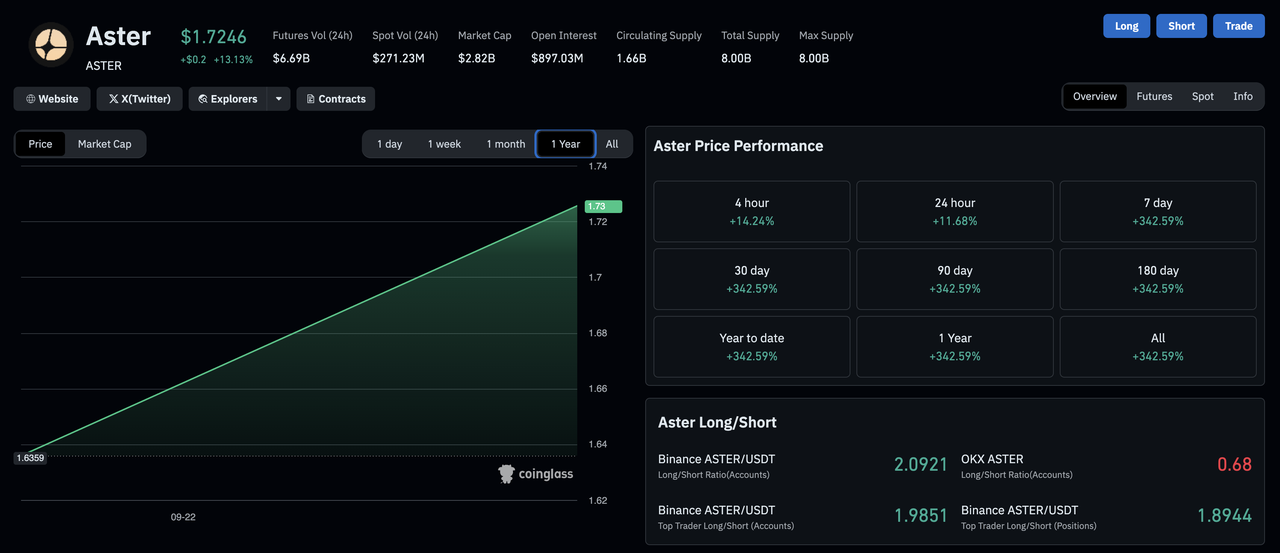Image resolution: width=1280 pixels, height=553 pixels.
Task: Select the 1 day time range
Action: coord(389,144)
